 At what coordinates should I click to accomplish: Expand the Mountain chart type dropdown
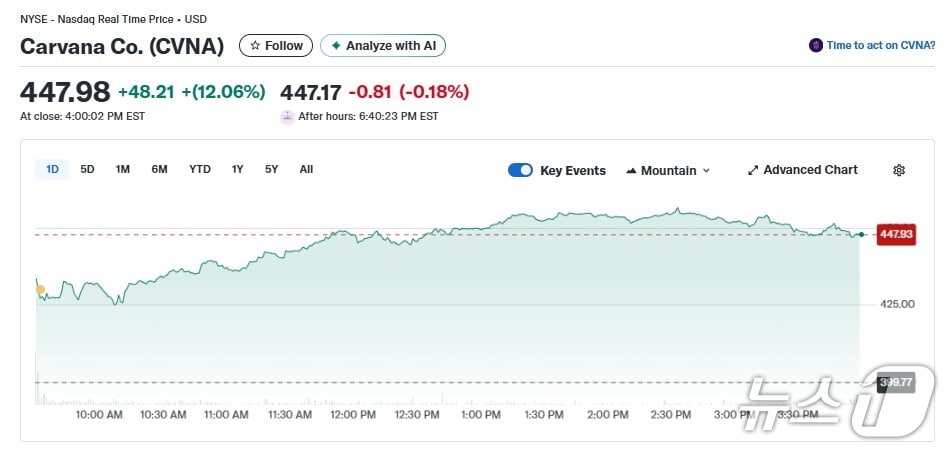point(668,170)
